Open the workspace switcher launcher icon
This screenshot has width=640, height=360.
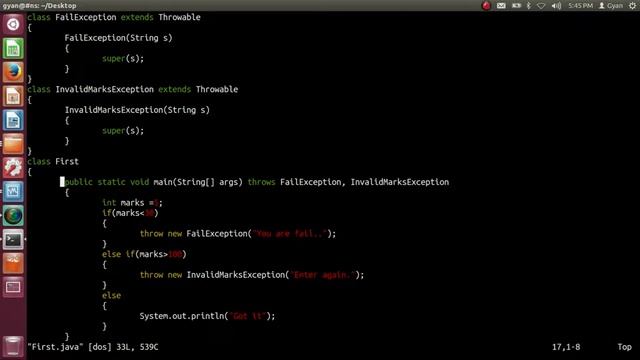point(13,287)
